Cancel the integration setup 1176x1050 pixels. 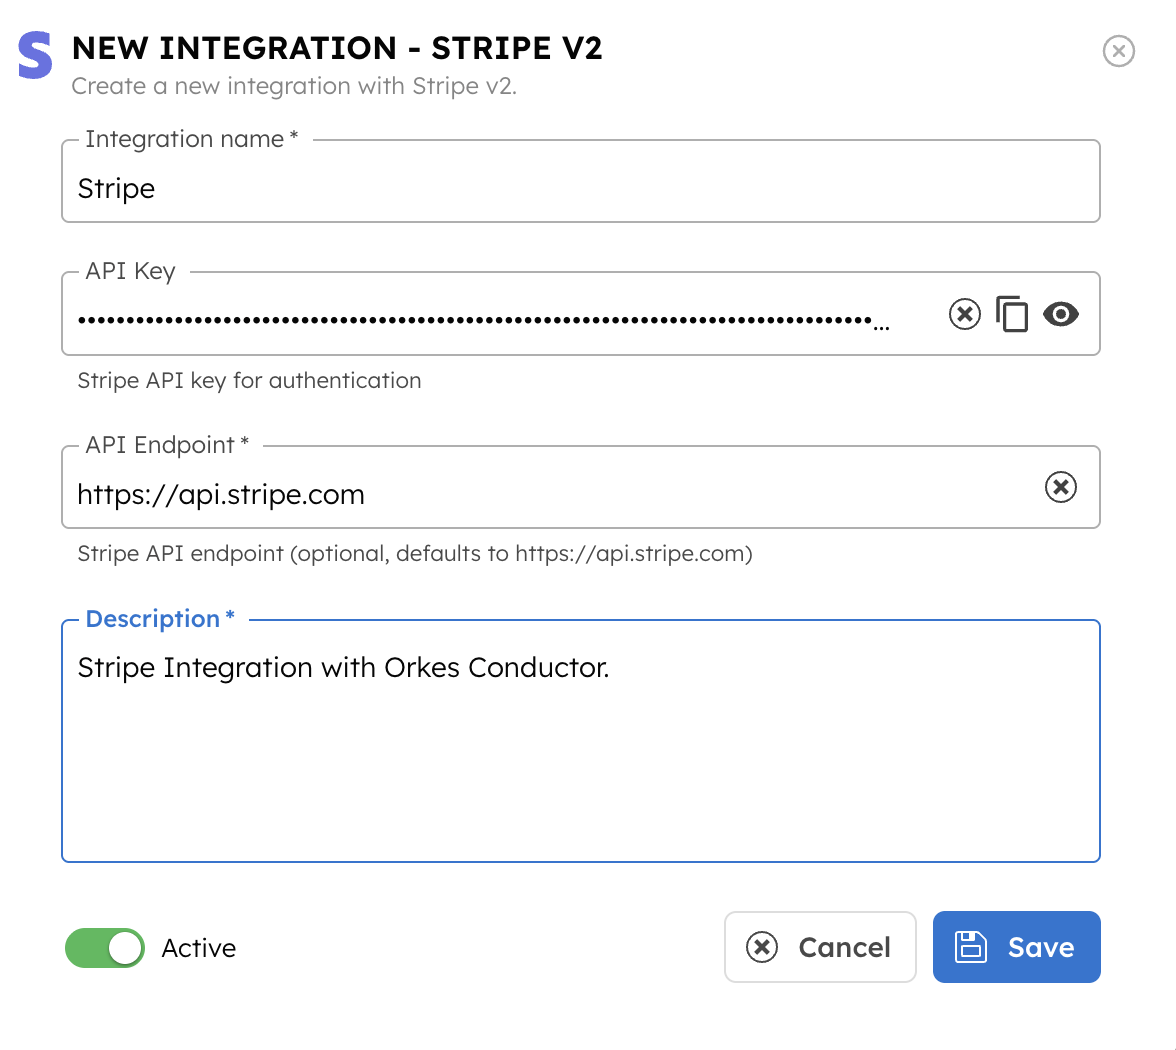[x=820, y=947]
